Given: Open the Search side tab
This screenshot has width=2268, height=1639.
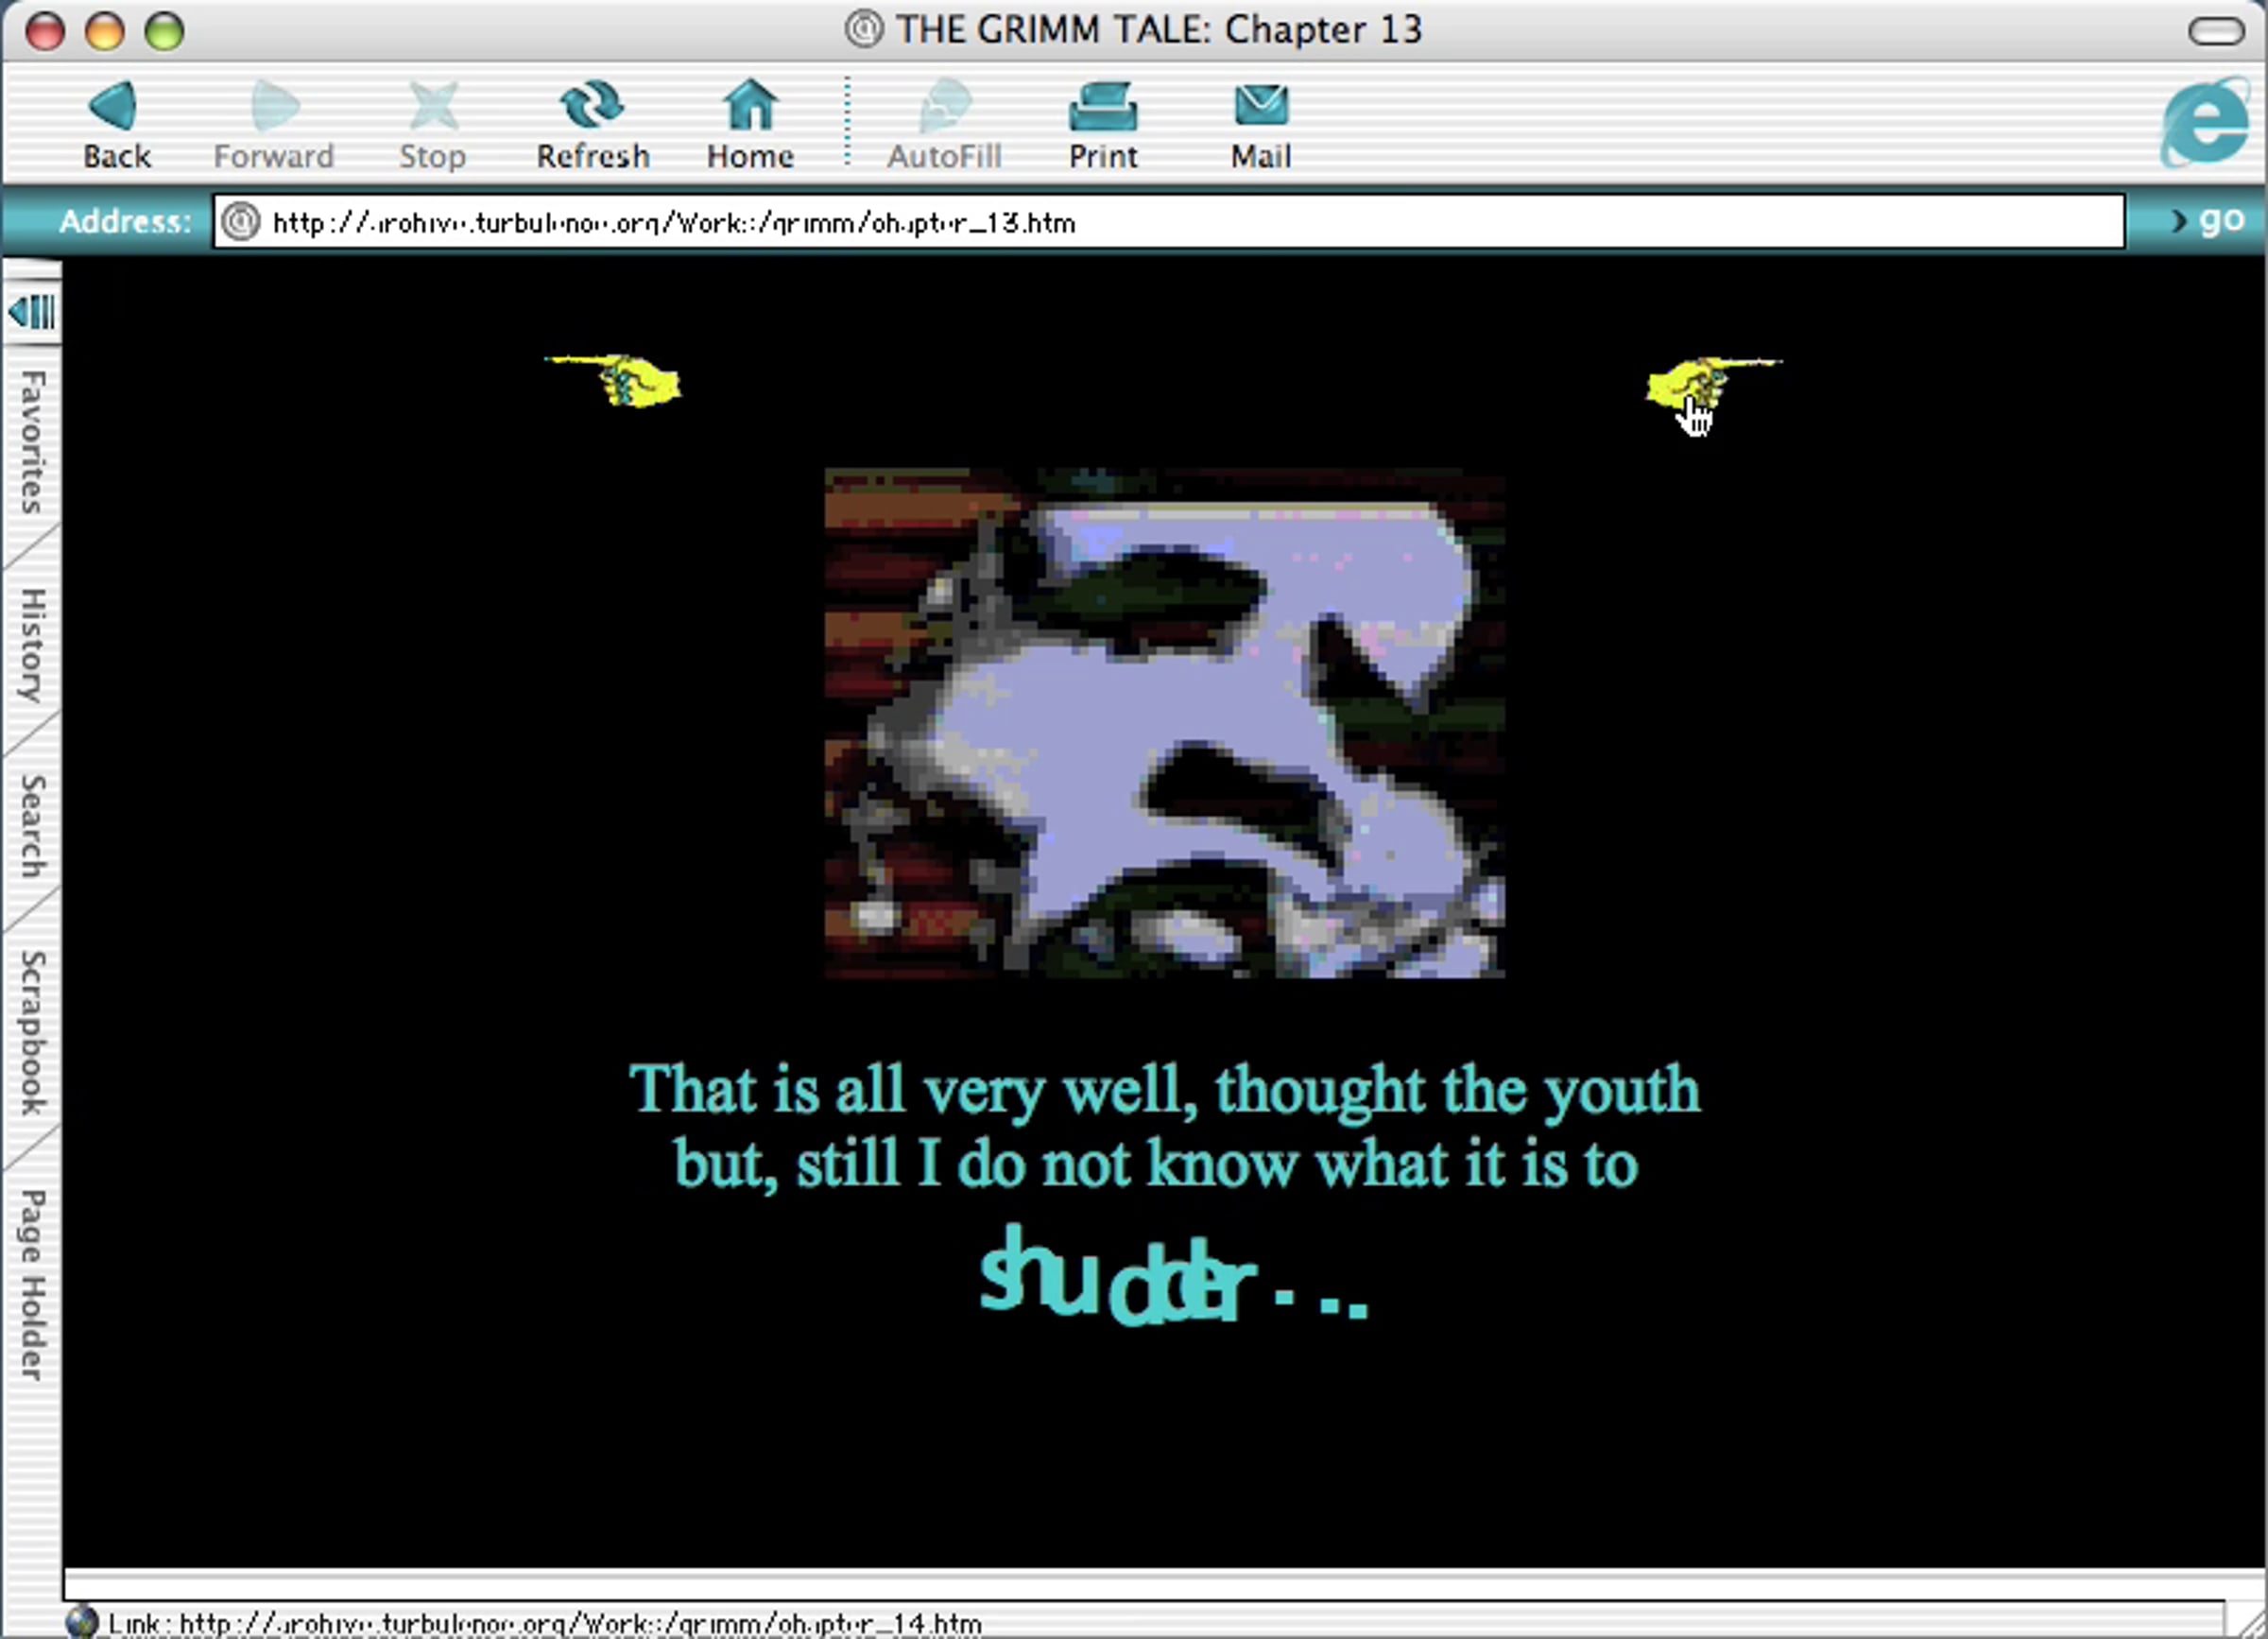Looking at the screenshot, I should [32, 826].
